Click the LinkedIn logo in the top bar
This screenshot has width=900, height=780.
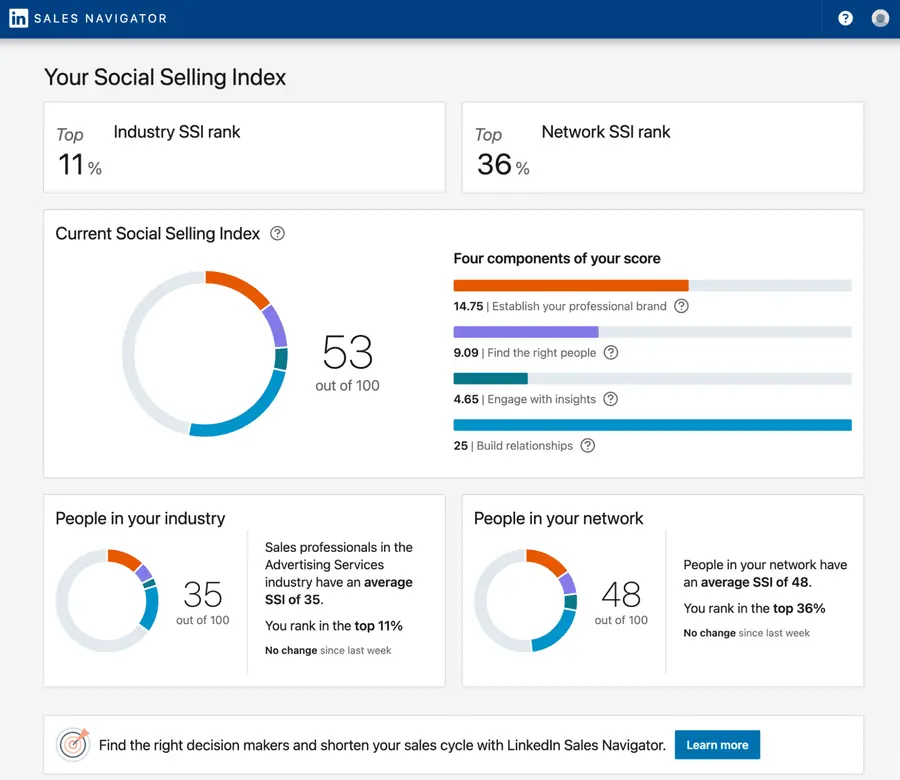coord(18,18)
